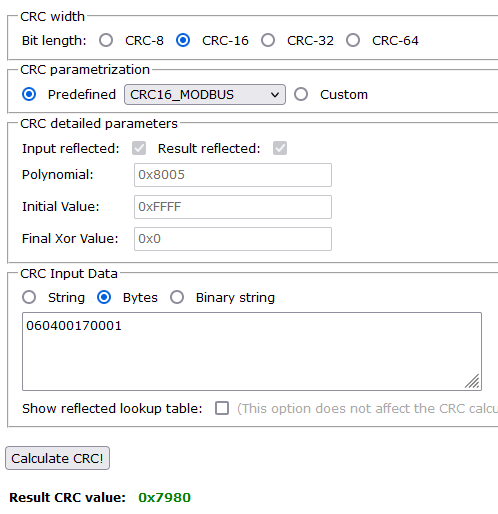Click the Initial Value field 0xFFFF
Screen dimensions: 498x514
coord(233,207)
